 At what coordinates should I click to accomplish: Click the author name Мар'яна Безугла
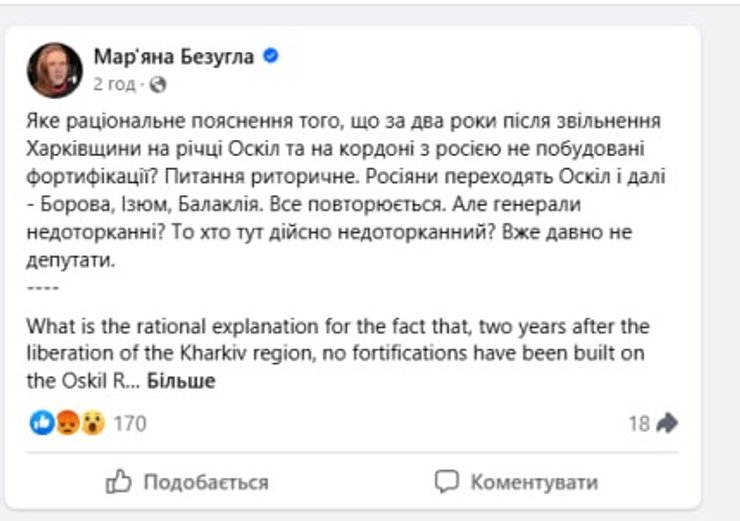pos(175,57)
